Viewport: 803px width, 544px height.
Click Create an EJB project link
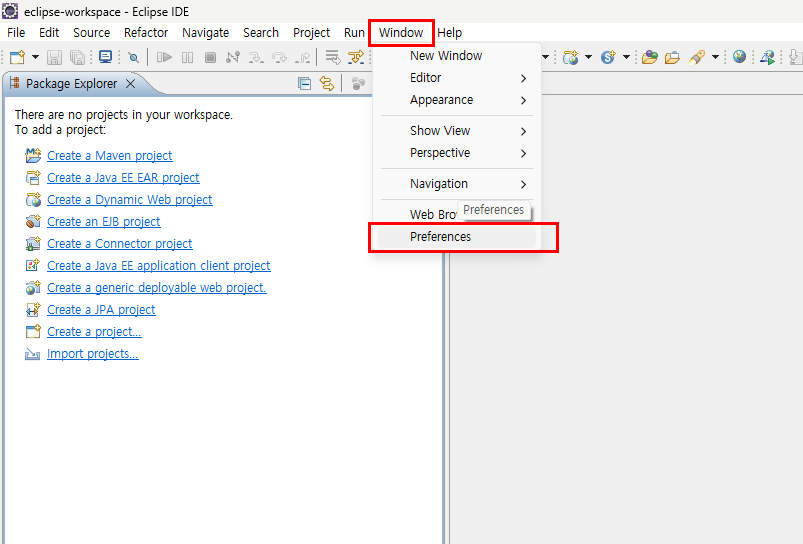103,222
